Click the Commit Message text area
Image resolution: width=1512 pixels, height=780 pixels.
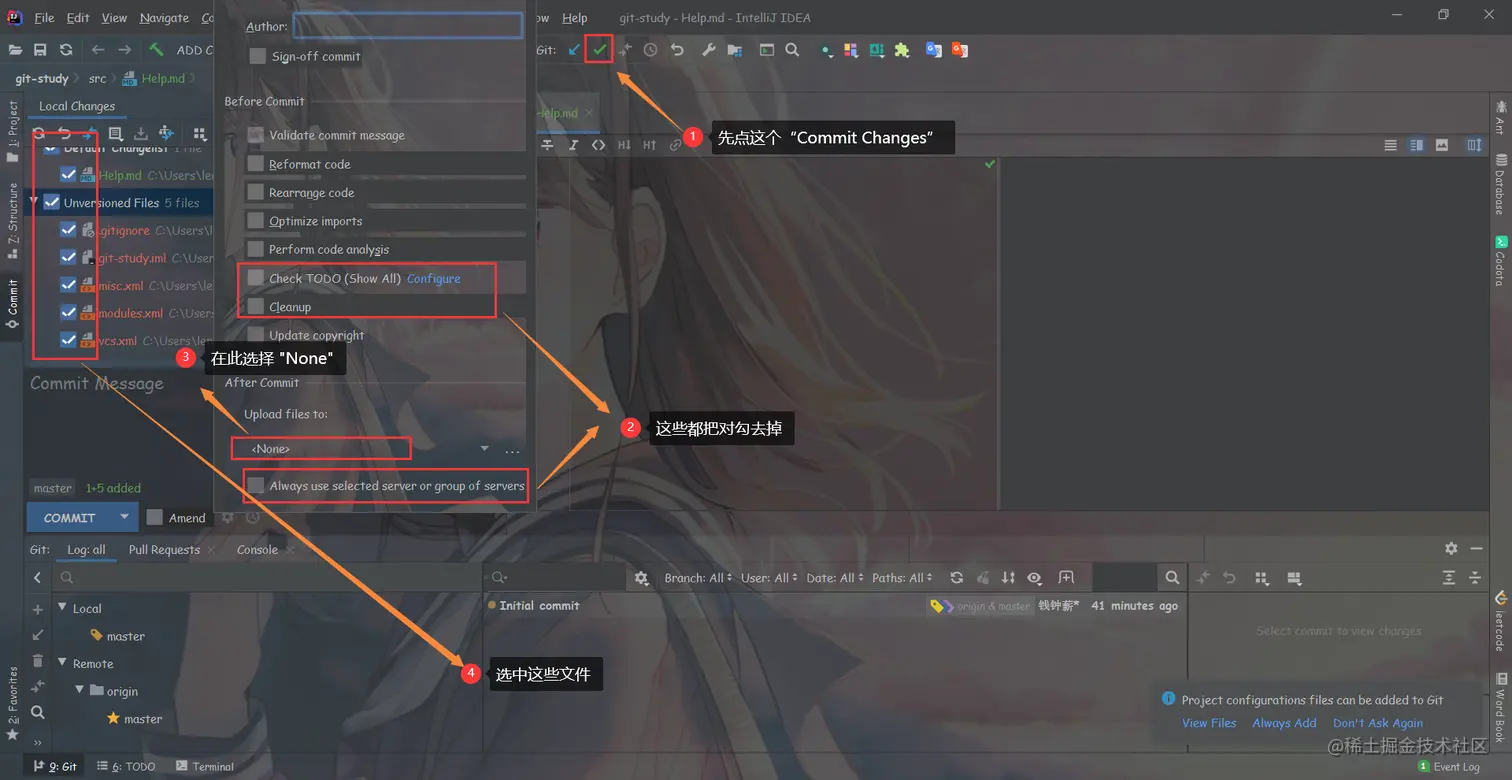118,420
